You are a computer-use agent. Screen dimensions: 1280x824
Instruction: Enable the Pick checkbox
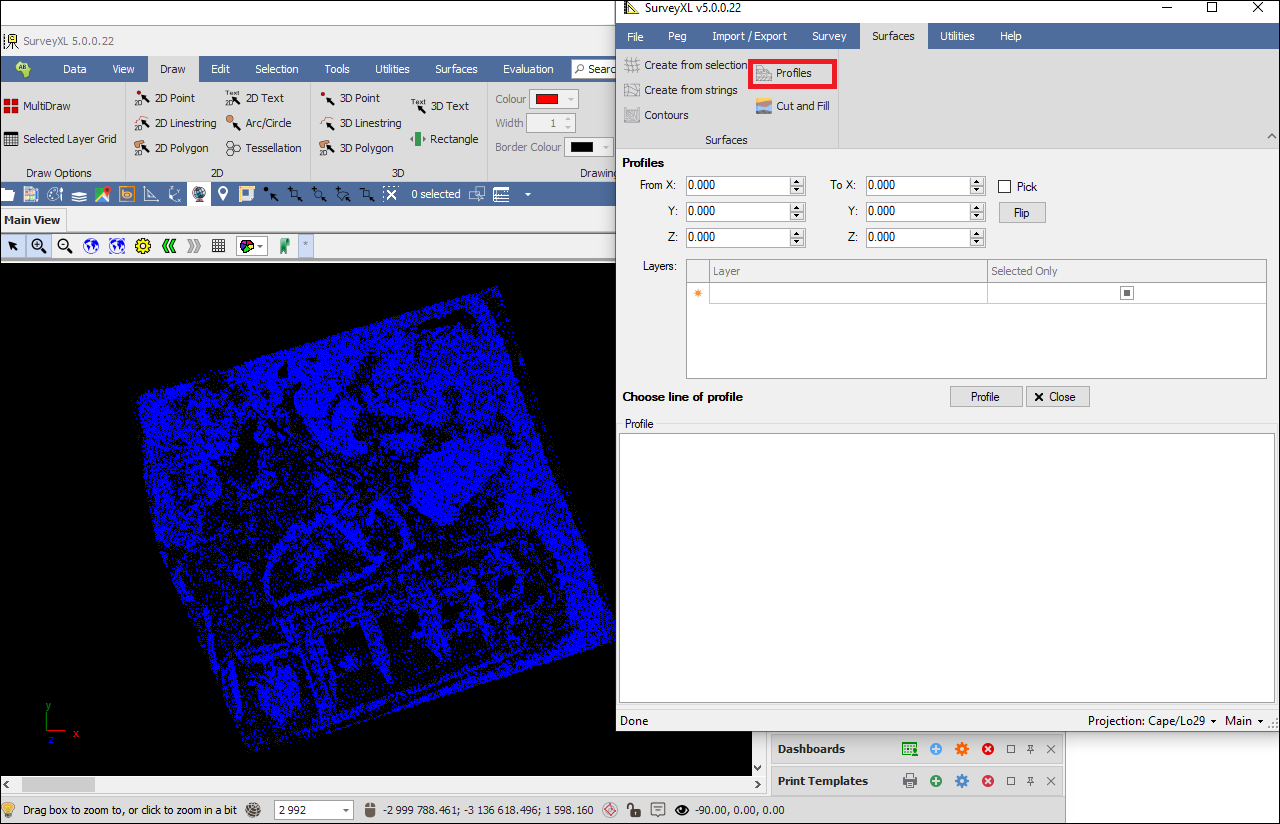click(1005, 187)
